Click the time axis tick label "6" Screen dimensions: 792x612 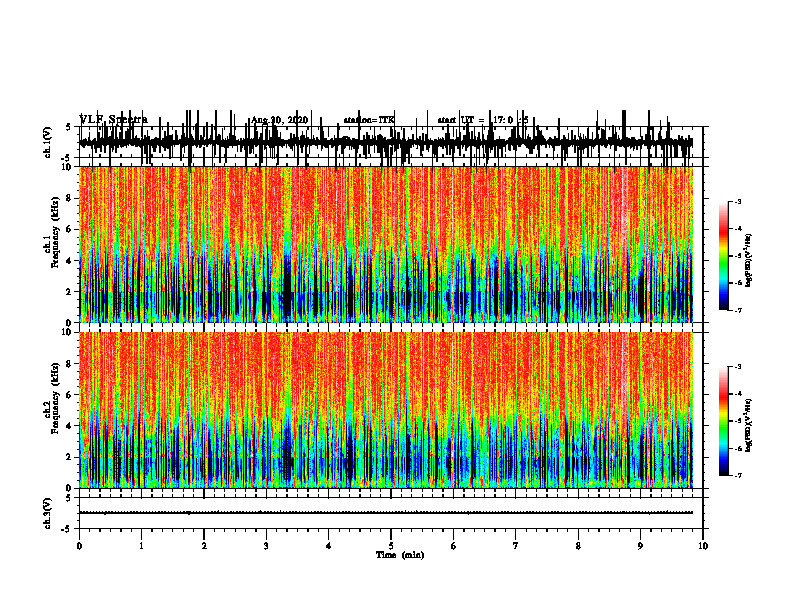[x=454, y=546]
